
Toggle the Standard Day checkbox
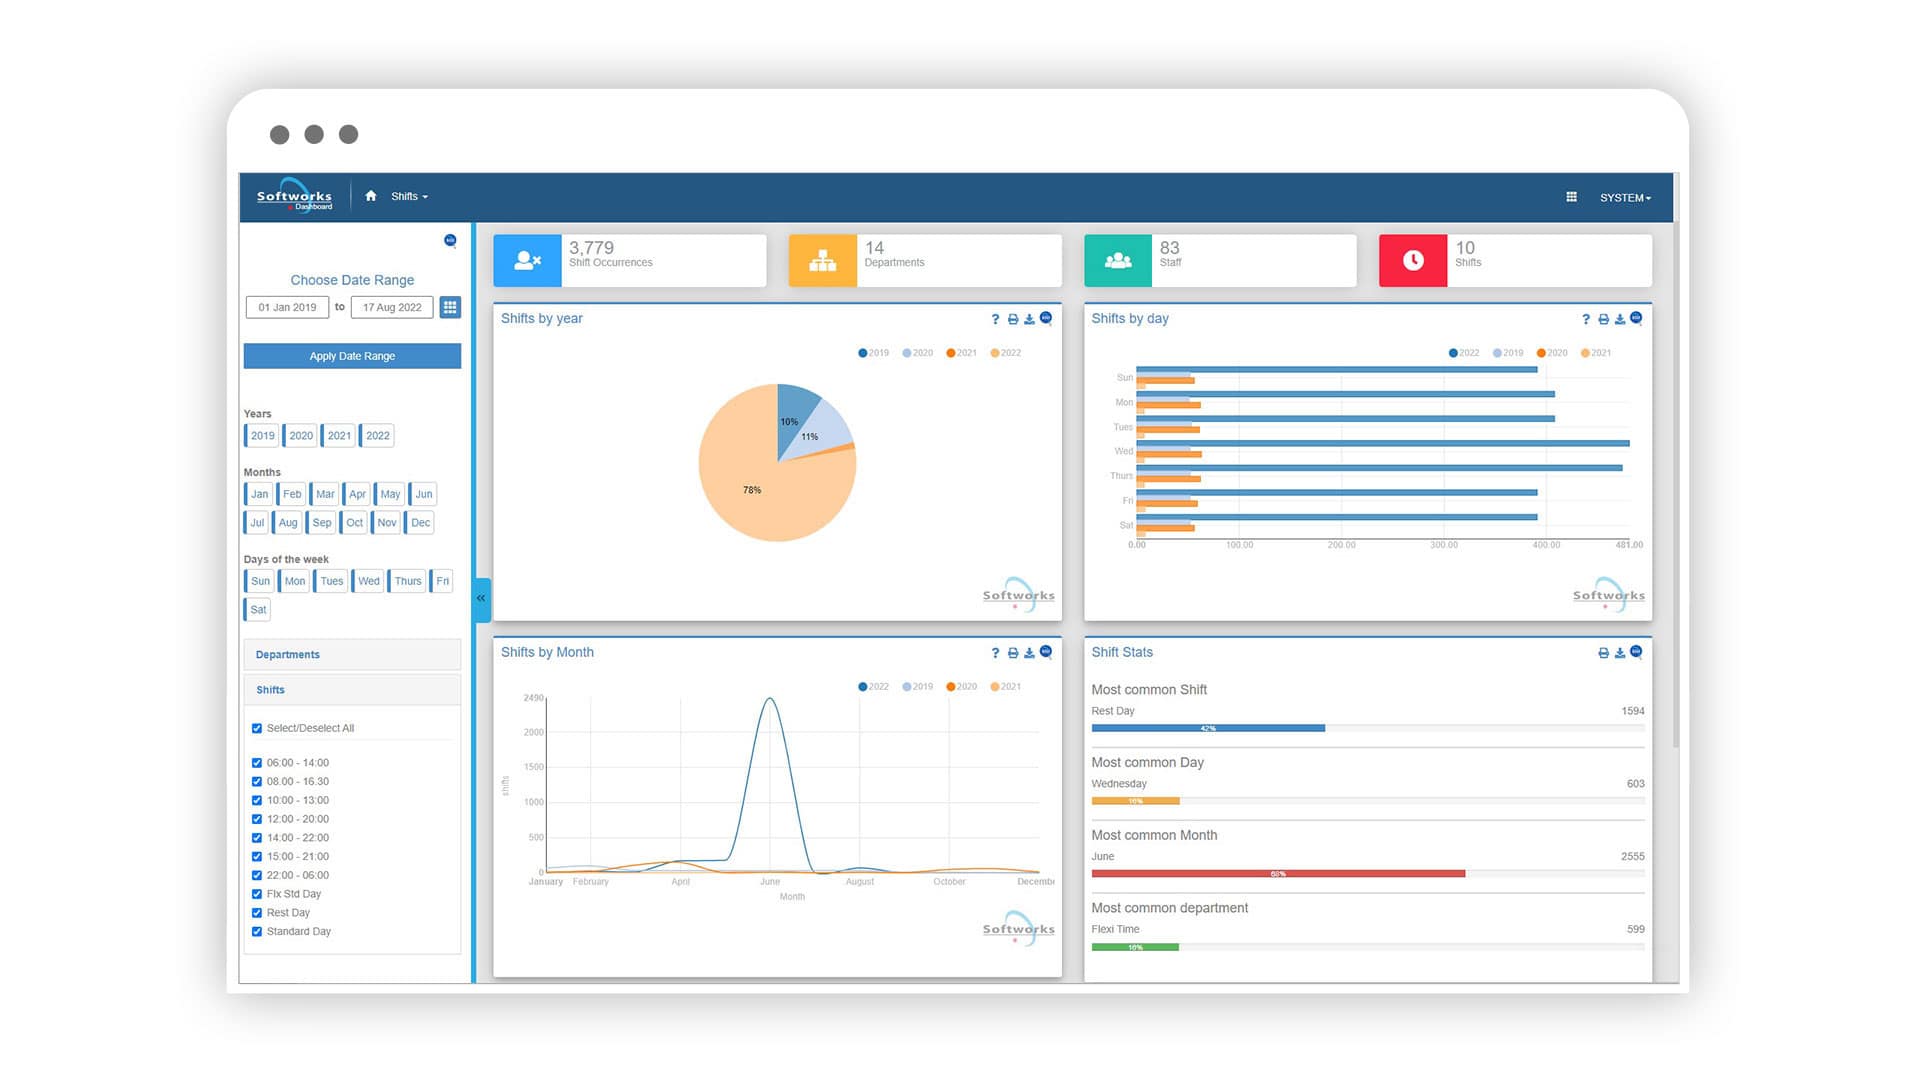tap(257, 932)
